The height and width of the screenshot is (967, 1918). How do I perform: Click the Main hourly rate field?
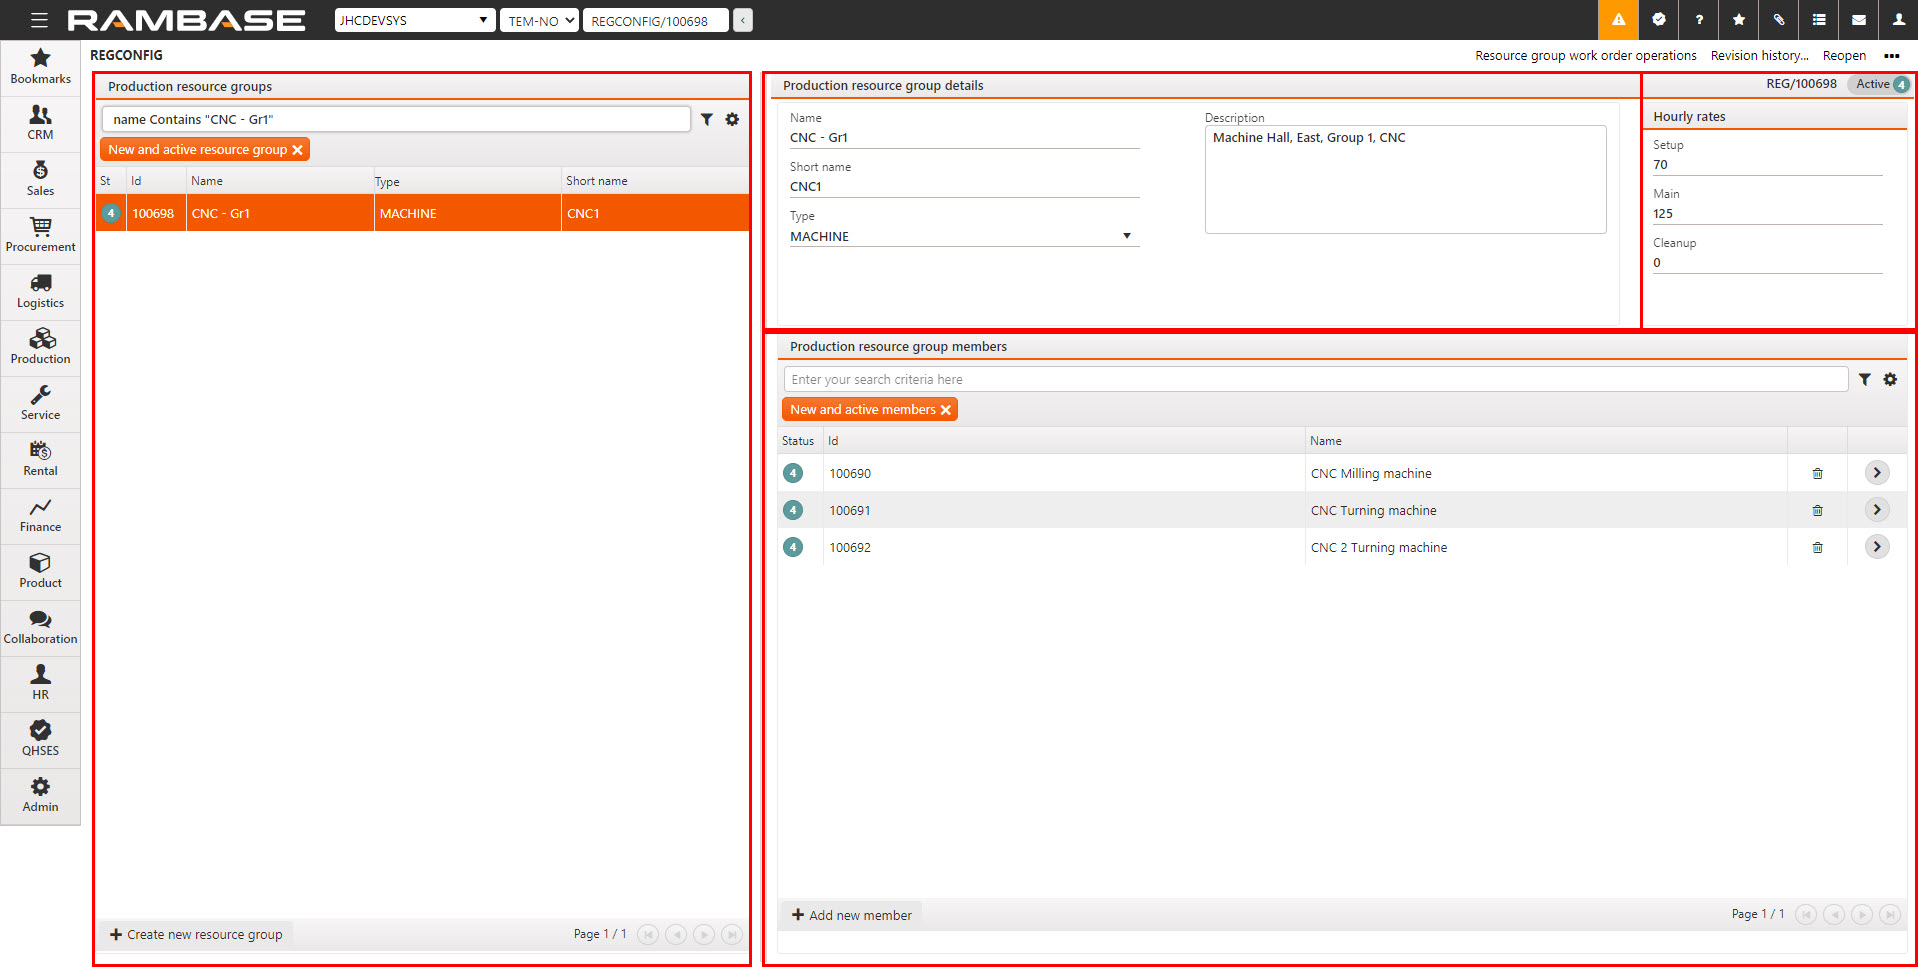pyautogui.click(x=1766, y=214)
